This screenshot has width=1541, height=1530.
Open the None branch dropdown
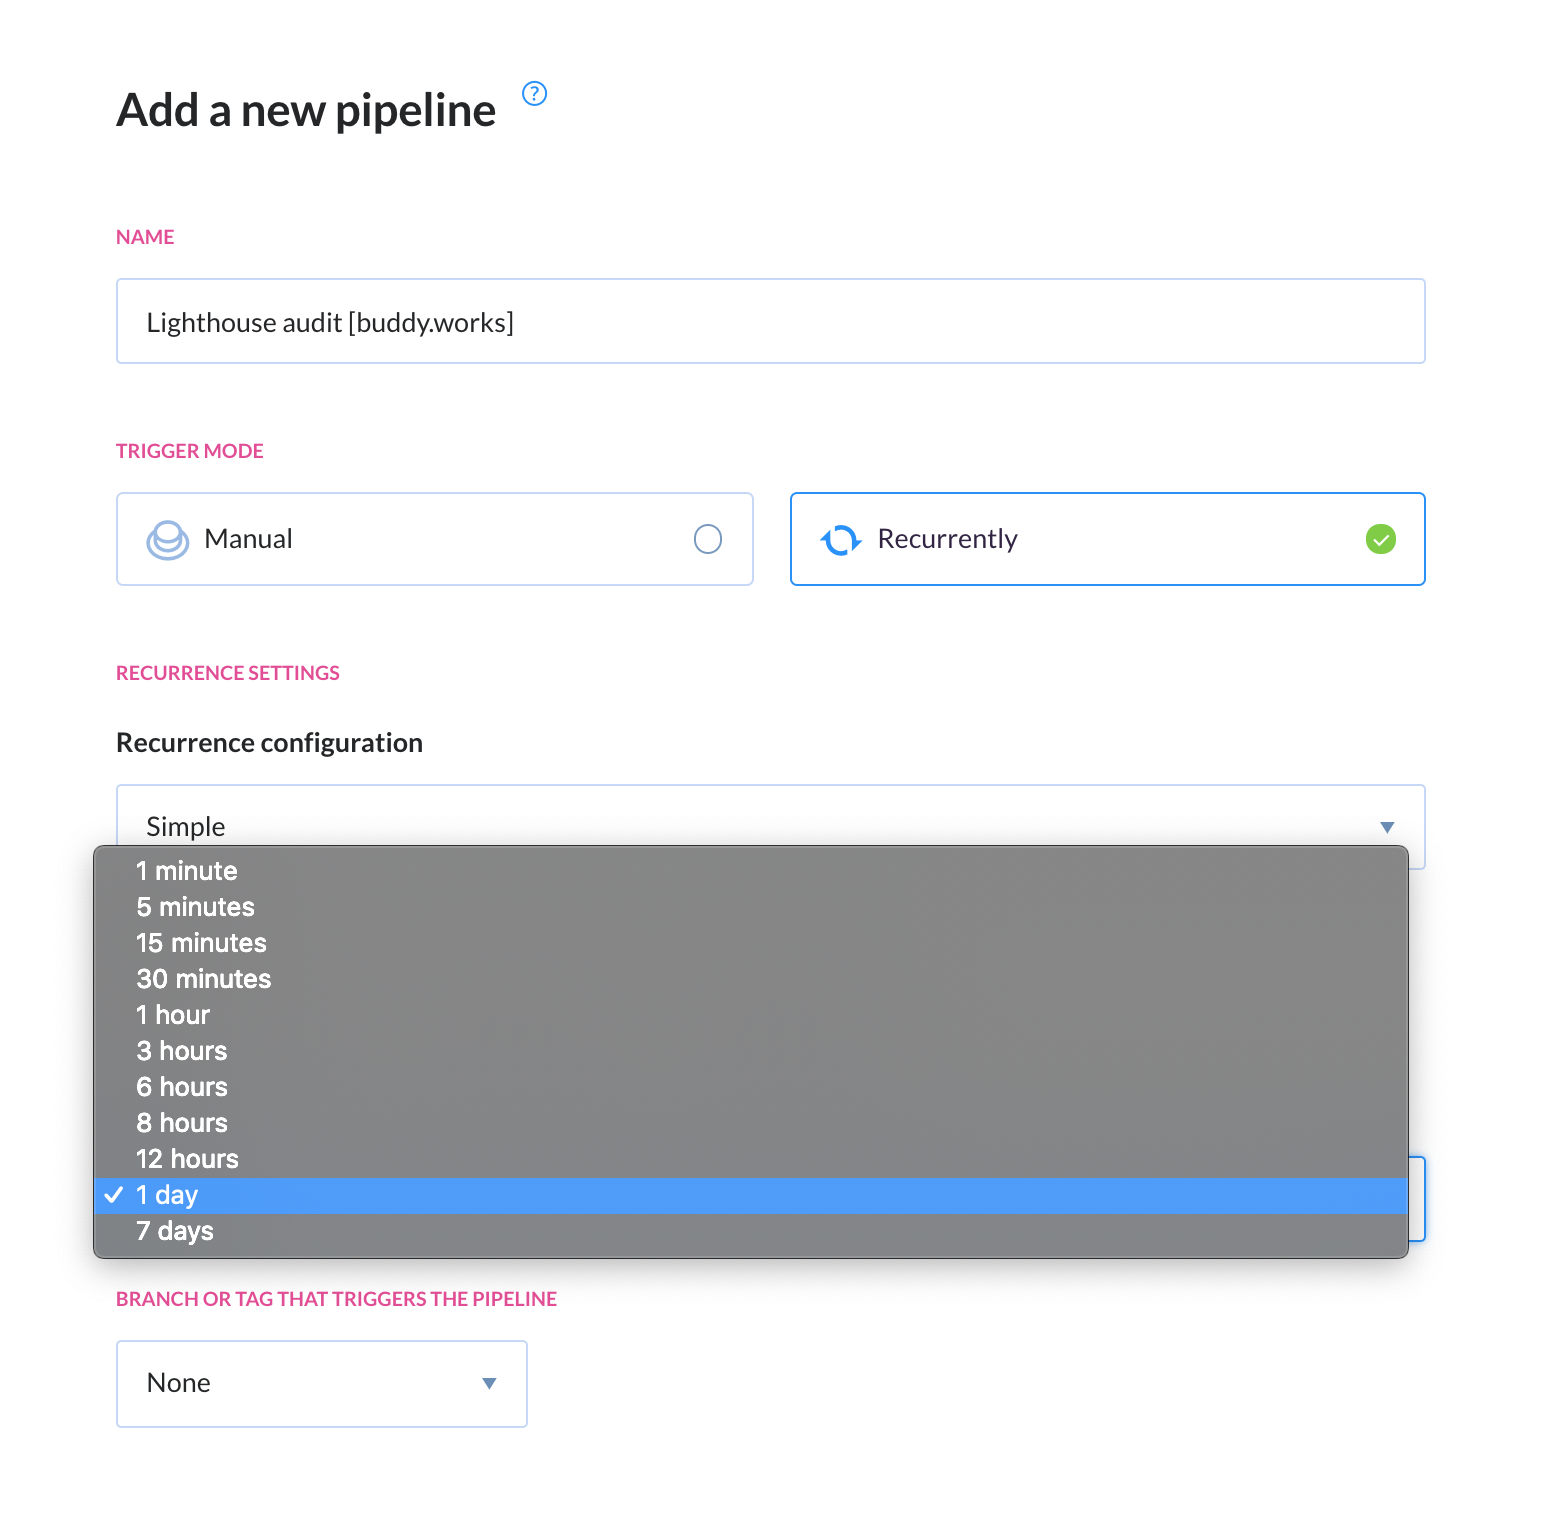[322, 1383]
